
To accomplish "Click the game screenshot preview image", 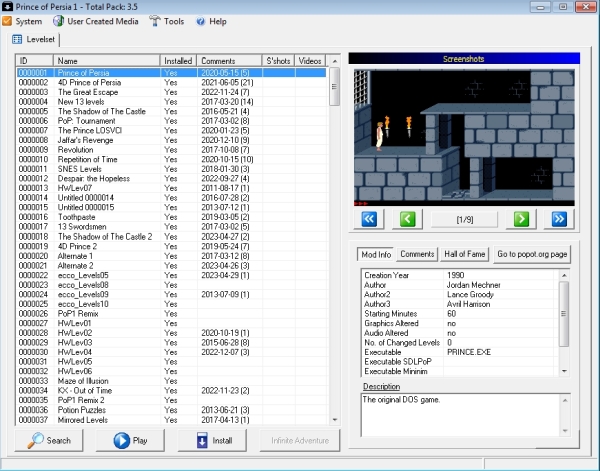I will (x=464, y=138).
